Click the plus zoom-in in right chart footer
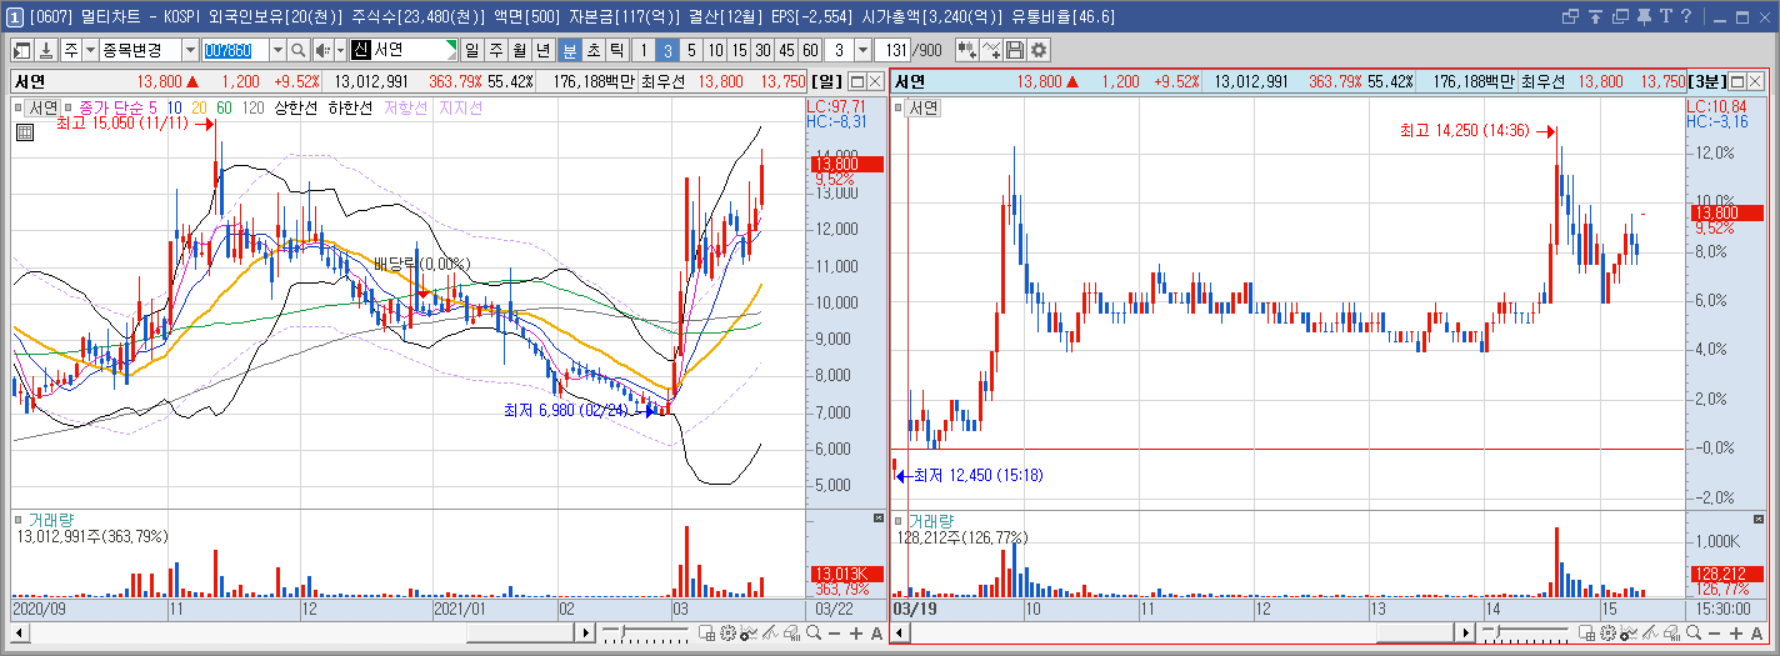1780x656 pixels. (1736, 633)
